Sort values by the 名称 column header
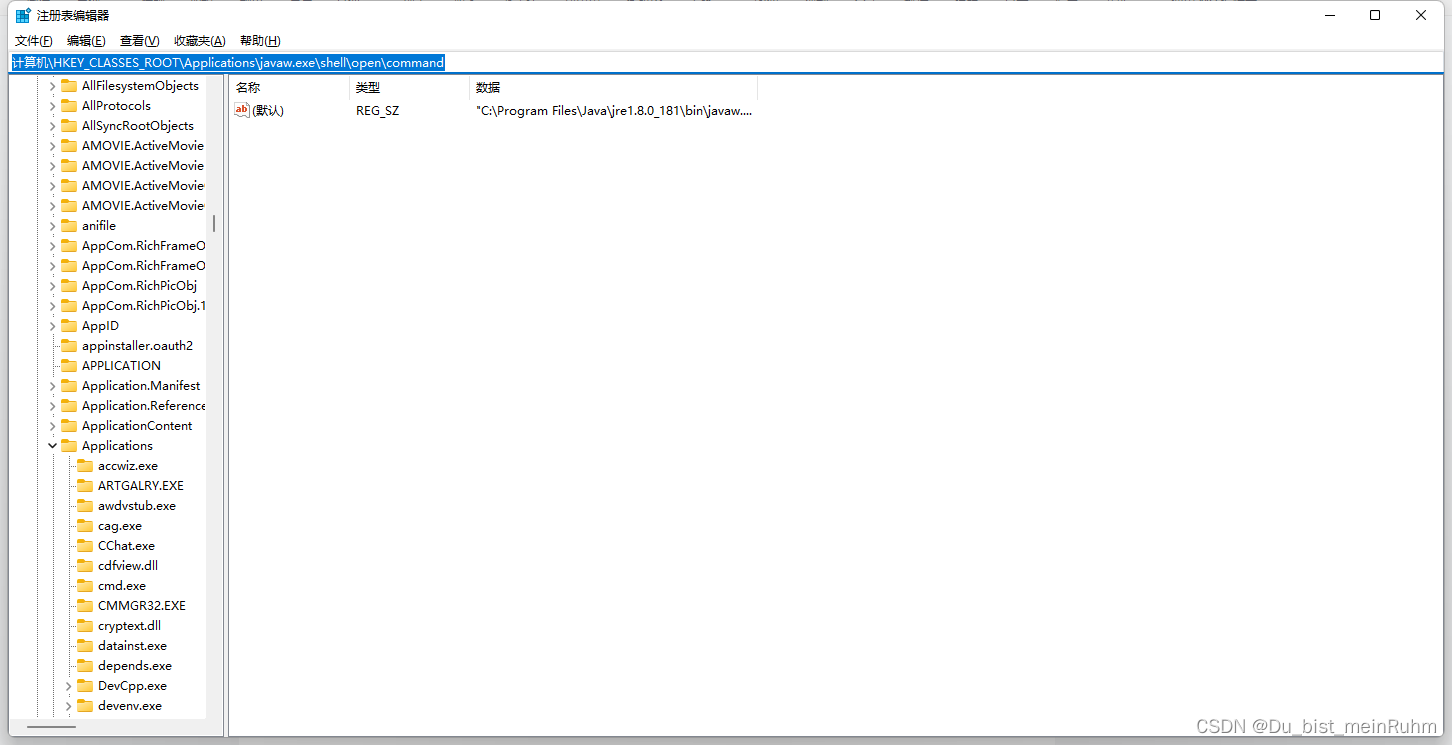 click(248, 87)
